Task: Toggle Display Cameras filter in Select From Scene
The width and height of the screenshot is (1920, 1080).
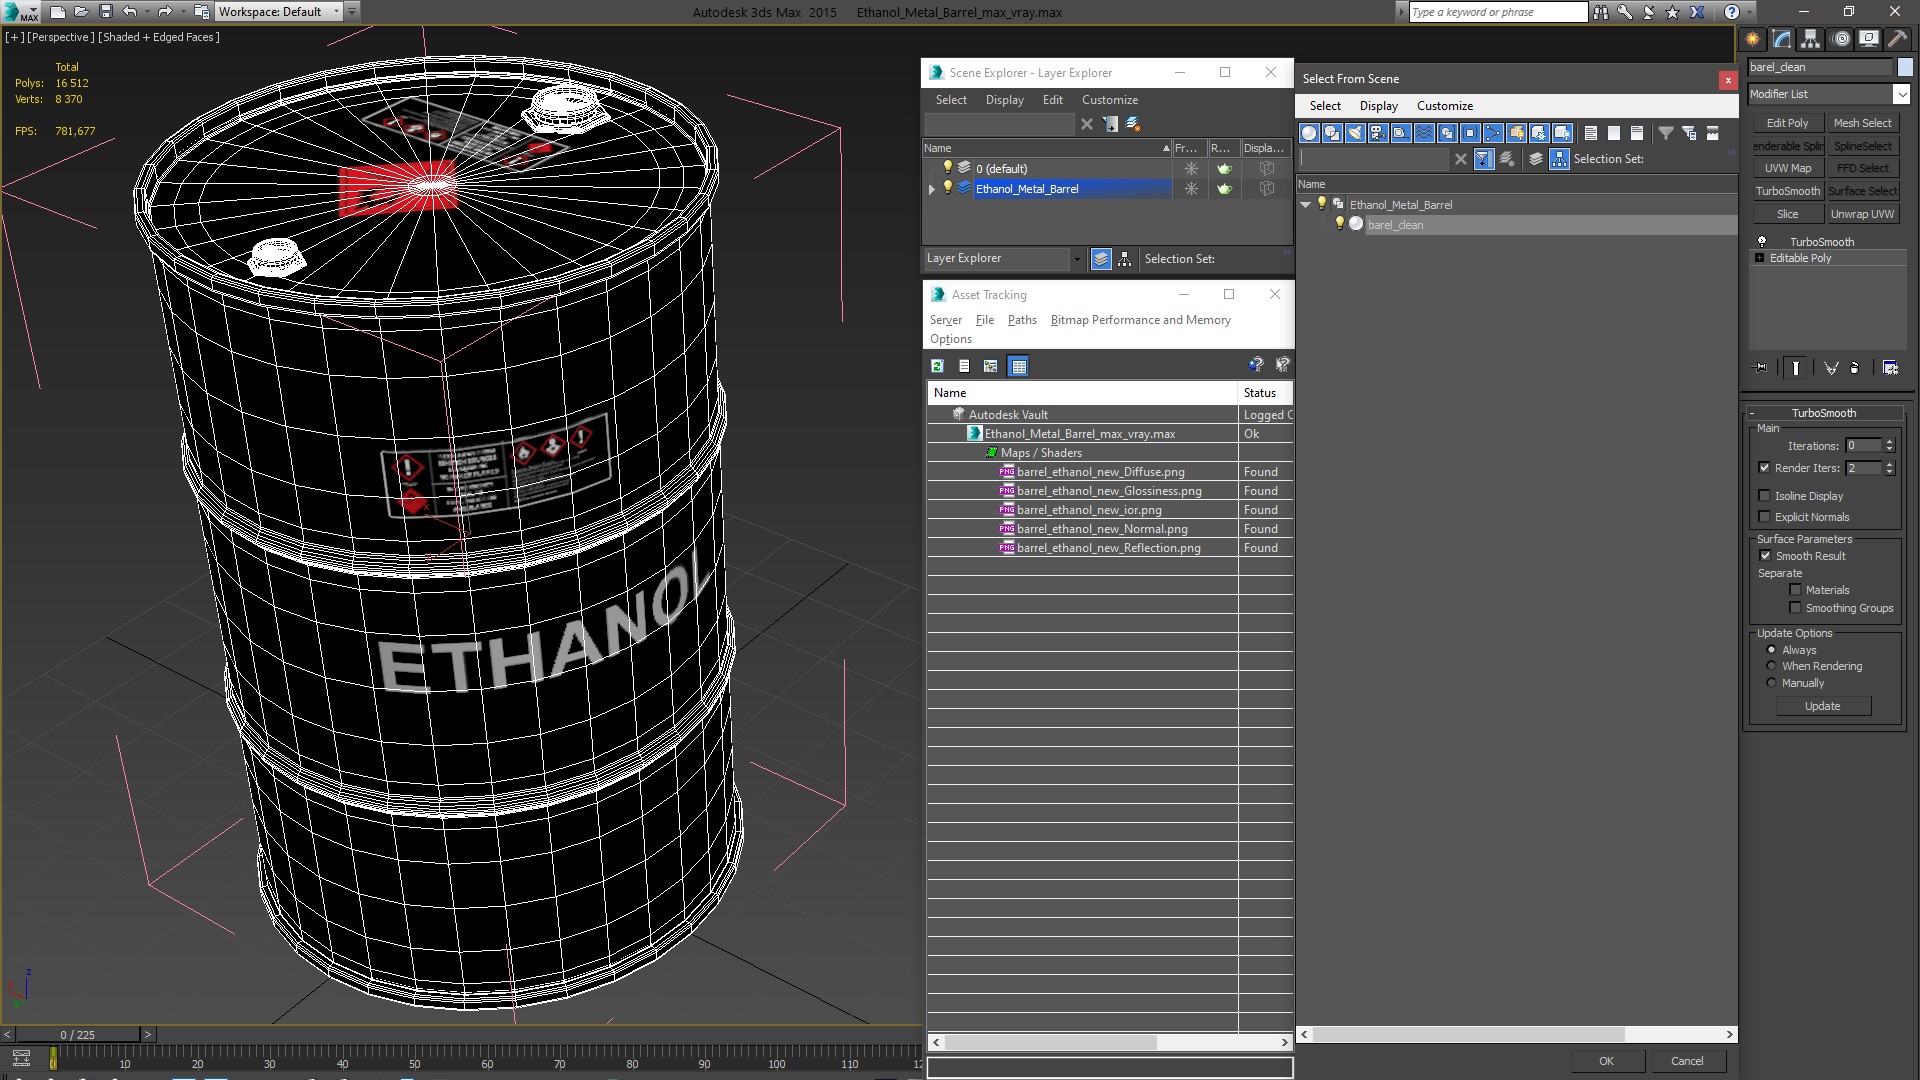Action: (x=1378, y=133)
